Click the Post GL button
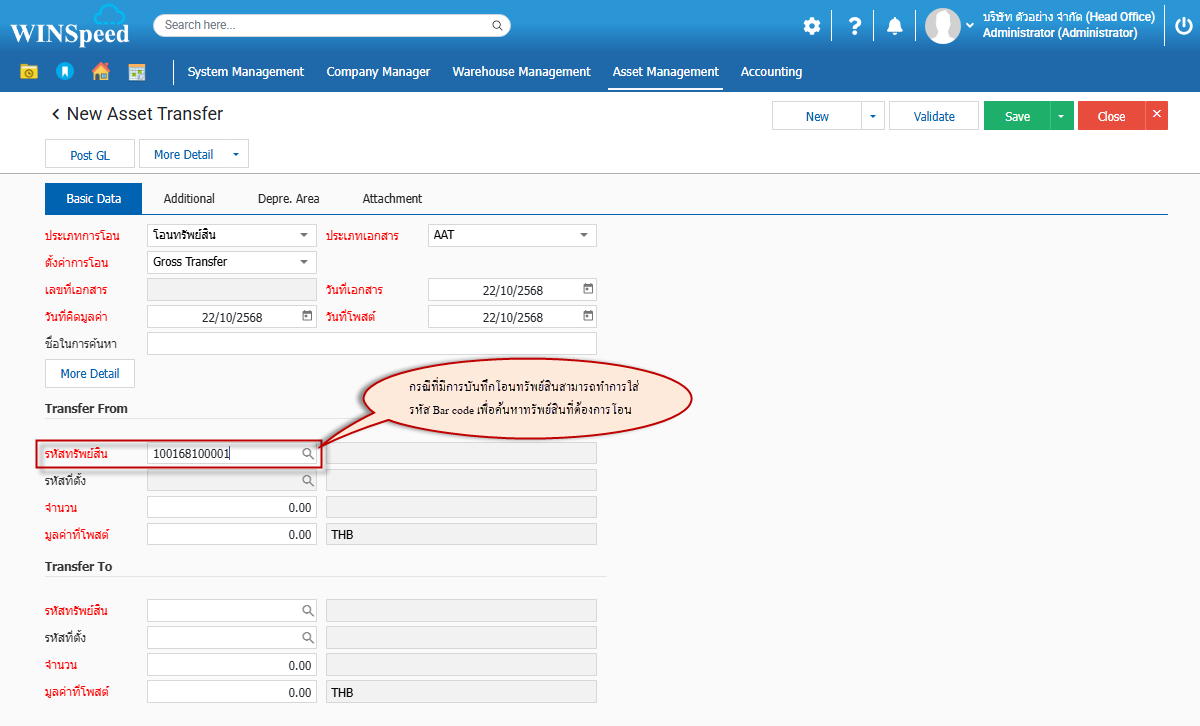Viewport: 1200px width, 726px height. click(90, 155)
